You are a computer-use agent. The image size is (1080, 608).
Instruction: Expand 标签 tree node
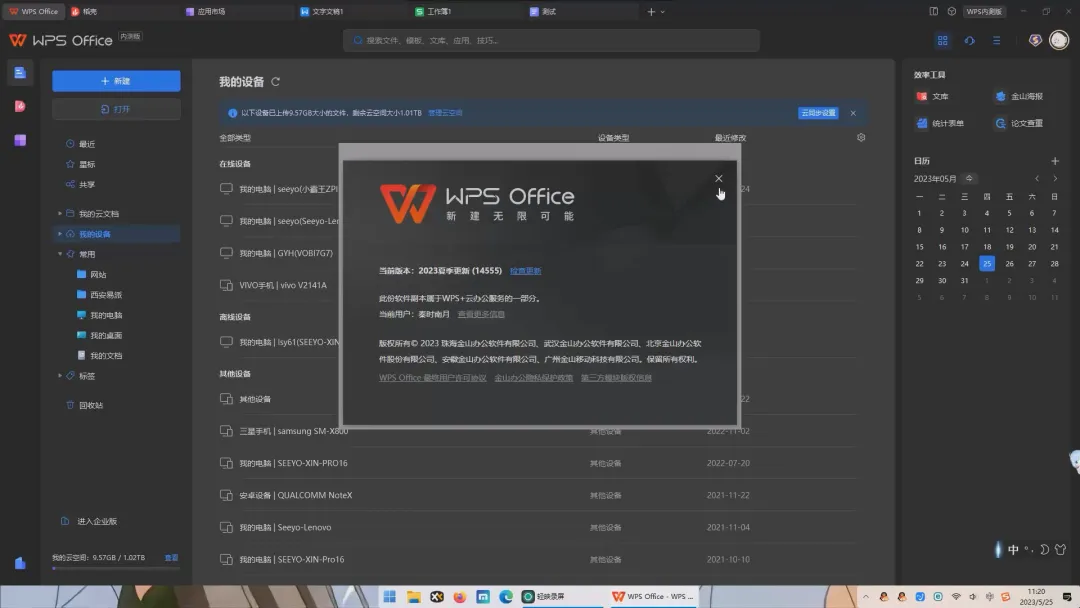pyautogui.click(x=60, y=376)
